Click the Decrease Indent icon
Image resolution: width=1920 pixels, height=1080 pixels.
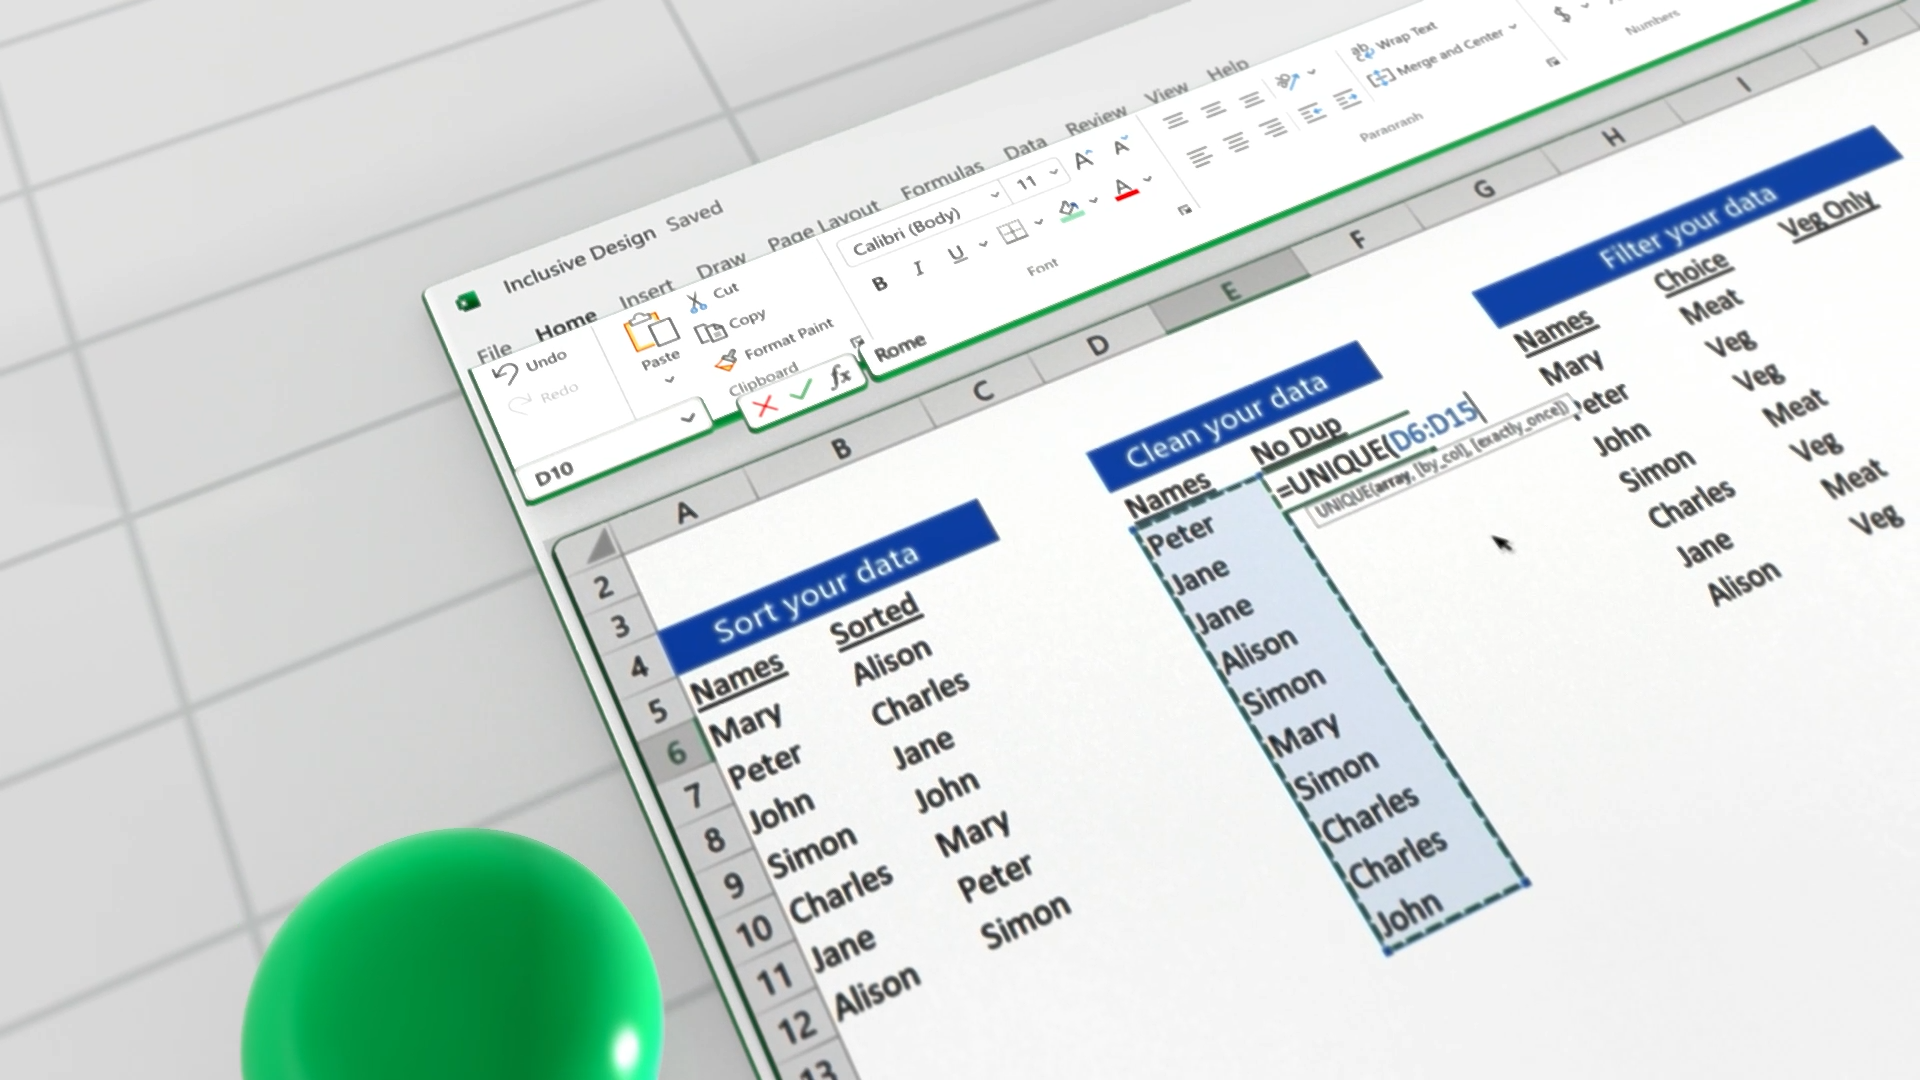tap(1311, 113)
